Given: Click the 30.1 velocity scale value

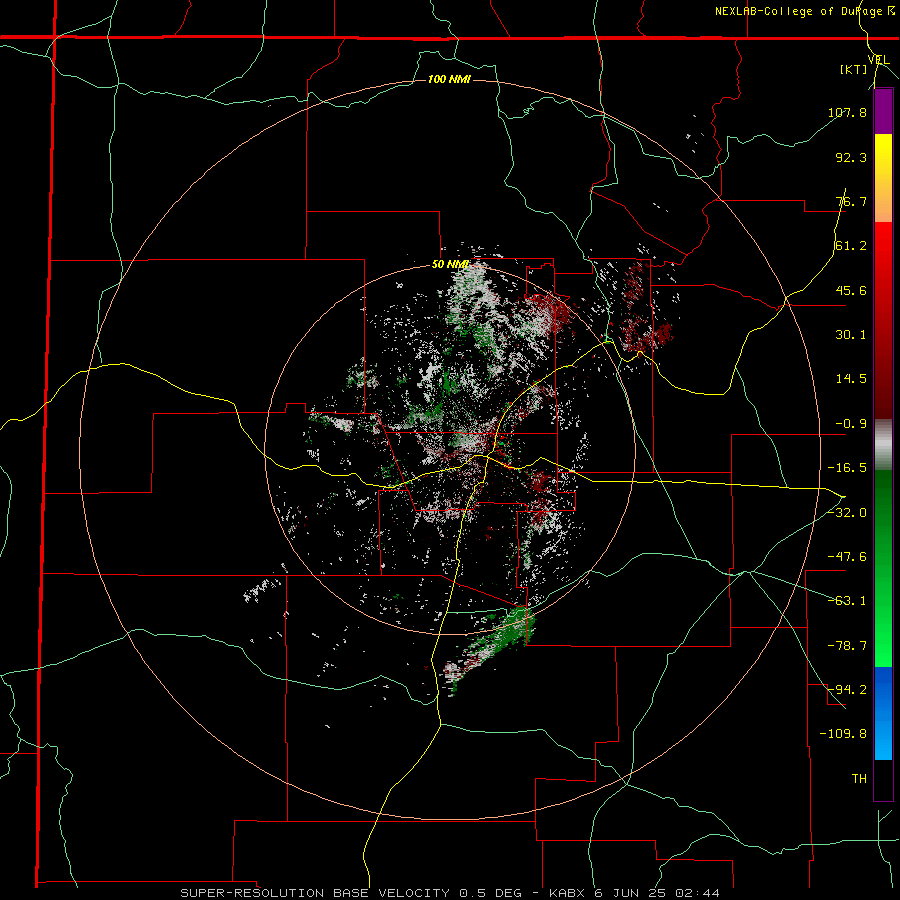Looking at the screenshot, I should click(x=851, y=335).
